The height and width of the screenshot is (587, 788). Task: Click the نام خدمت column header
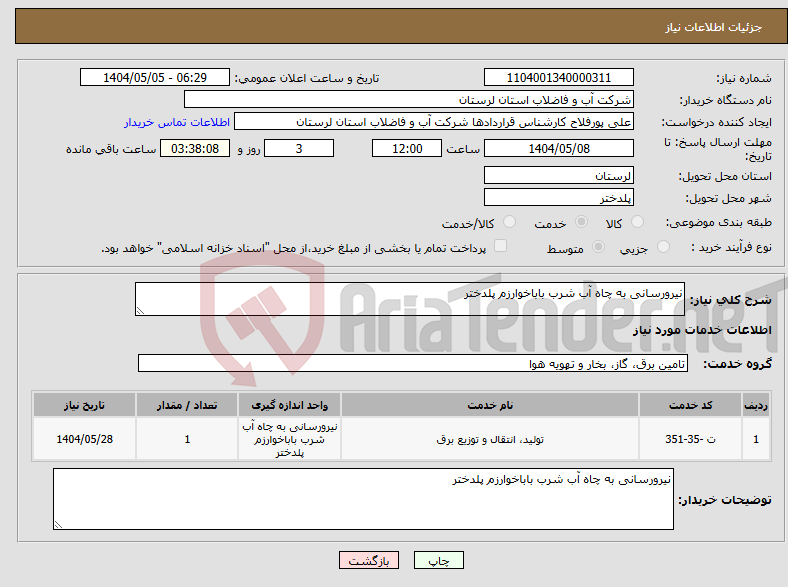pos(490,405)
